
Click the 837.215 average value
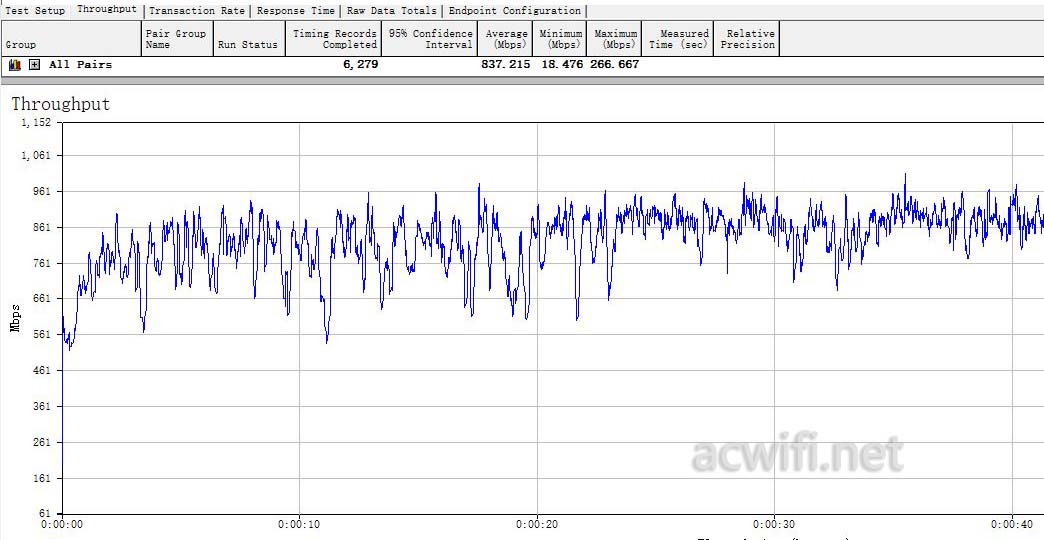(x=506, y=65)
